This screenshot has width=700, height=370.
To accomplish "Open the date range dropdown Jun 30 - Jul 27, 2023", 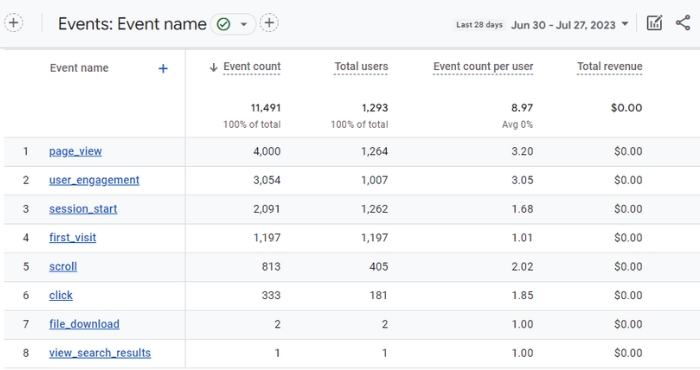I will pyautogui.click(x=570, y=25).
